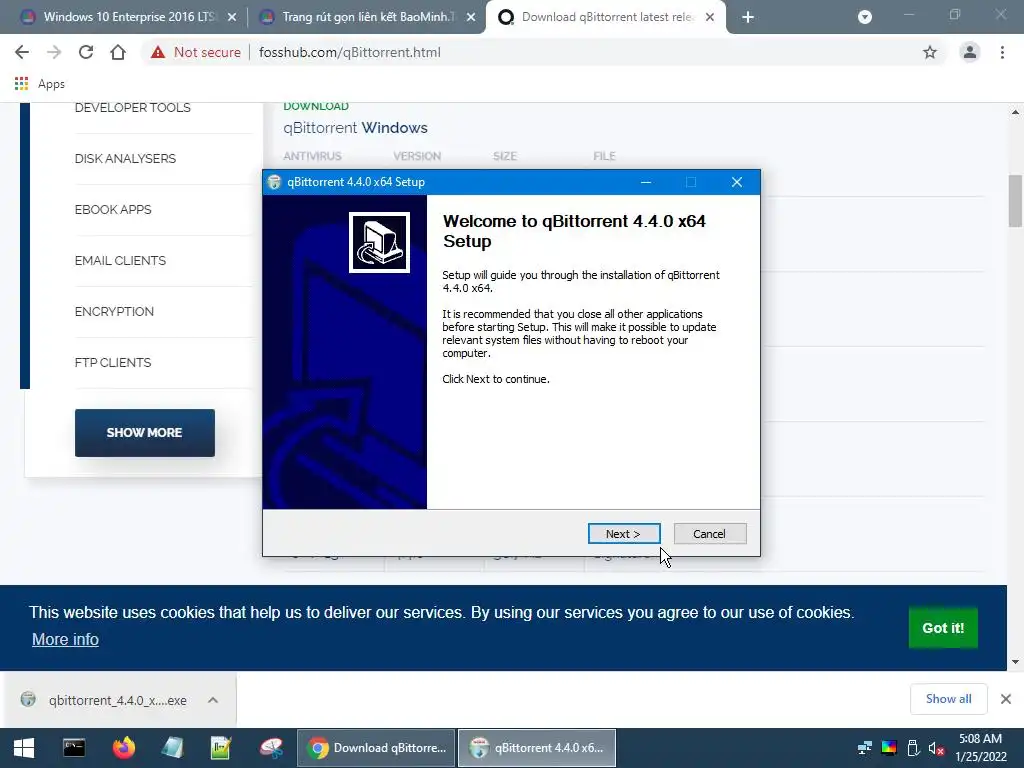Launch Command Prompt from the taskbar
The image size is (1024, 768).
pos(74,748)
